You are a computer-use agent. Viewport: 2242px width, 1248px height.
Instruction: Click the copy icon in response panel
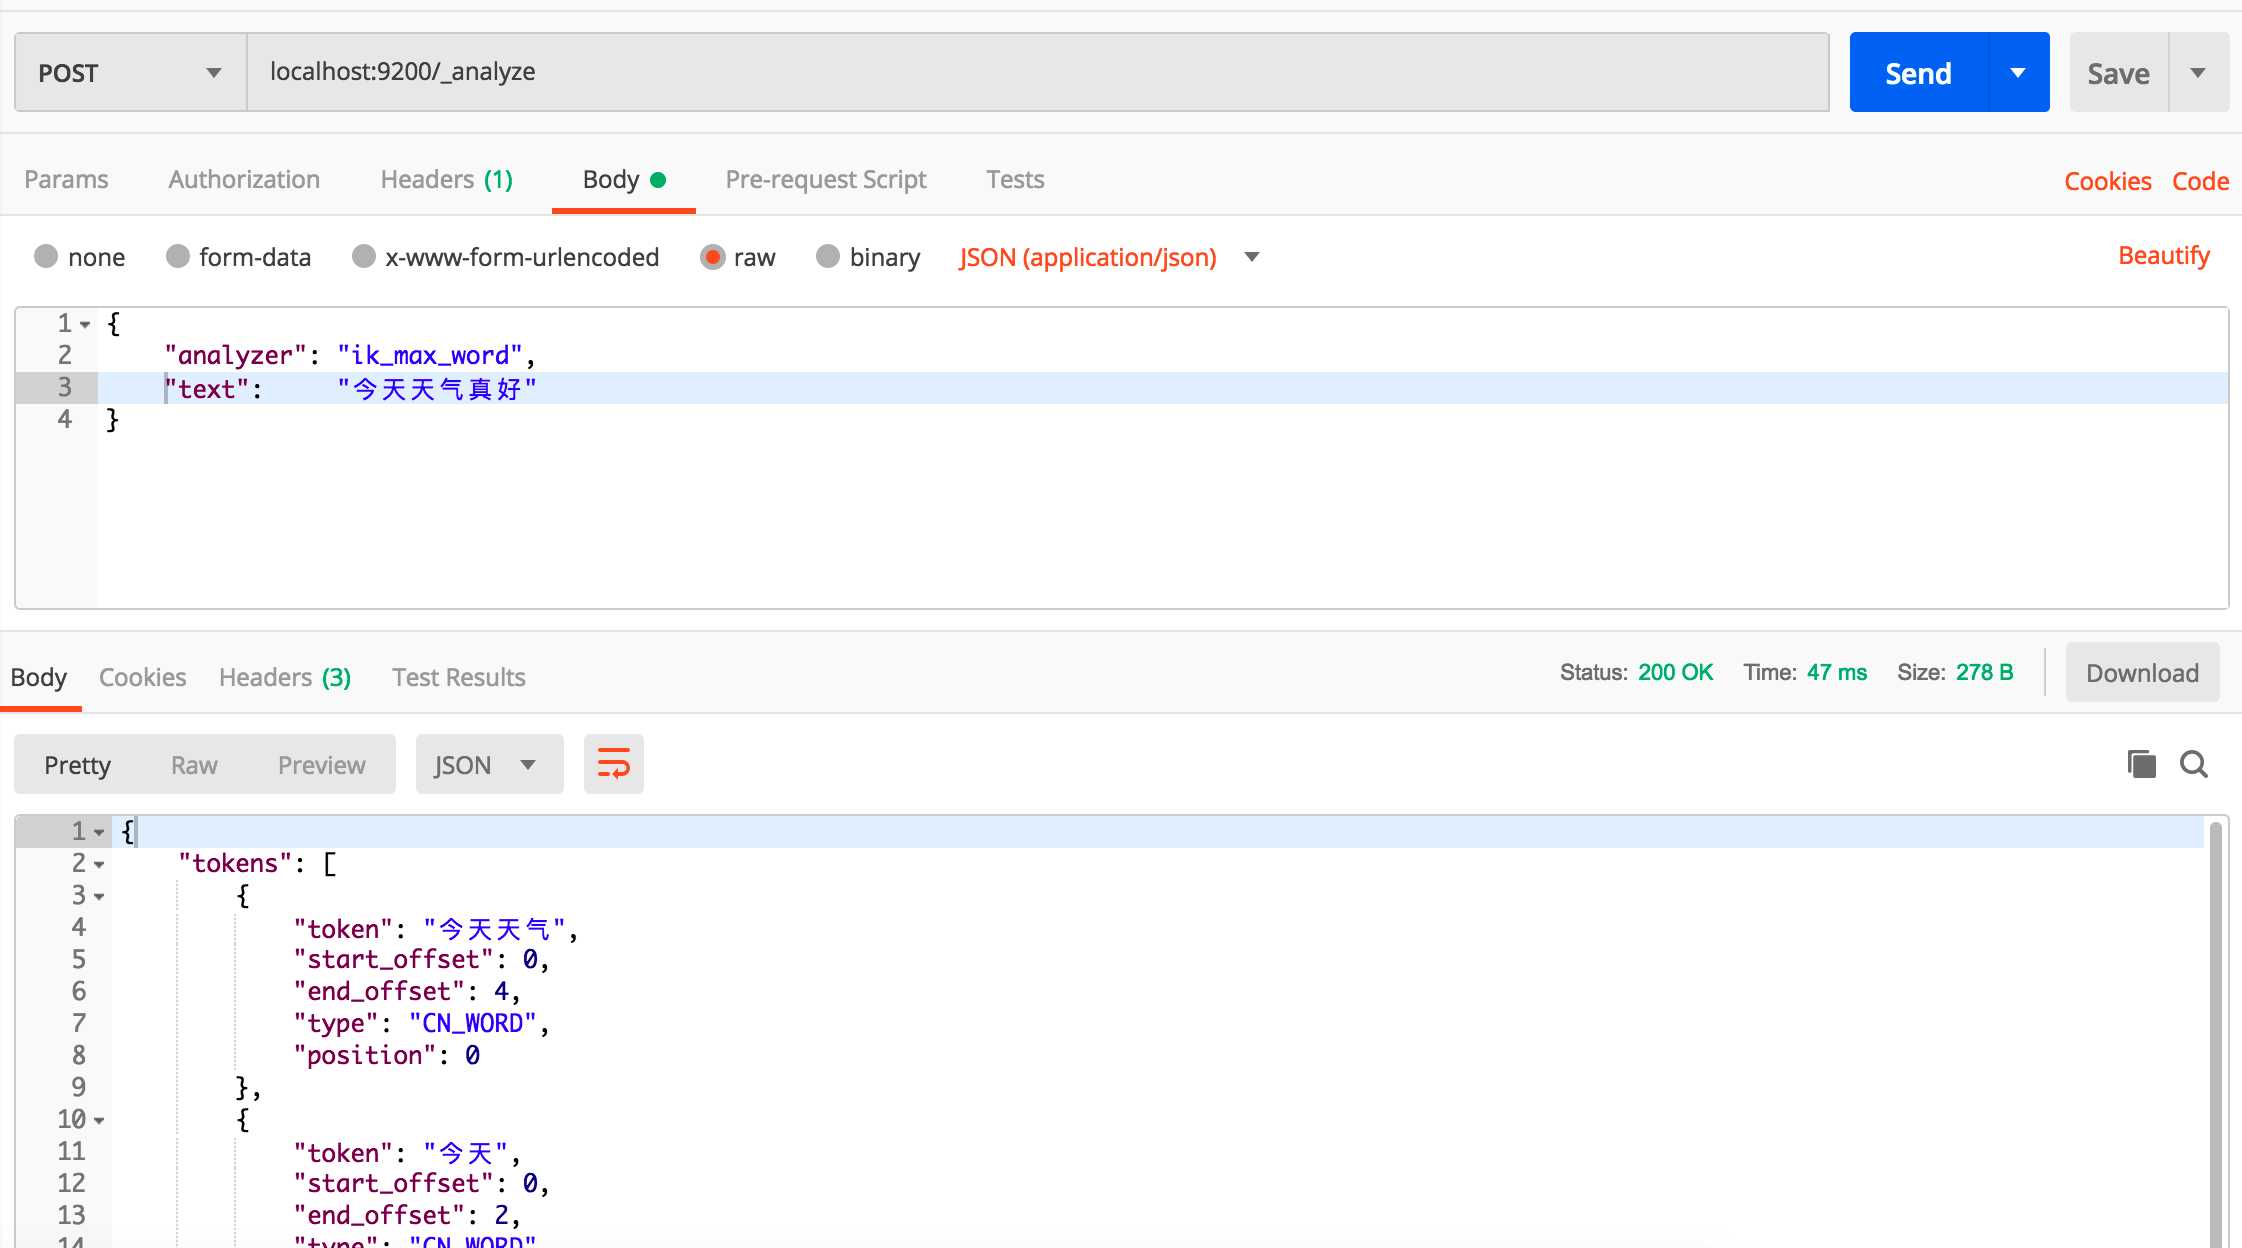[2142, 764]
